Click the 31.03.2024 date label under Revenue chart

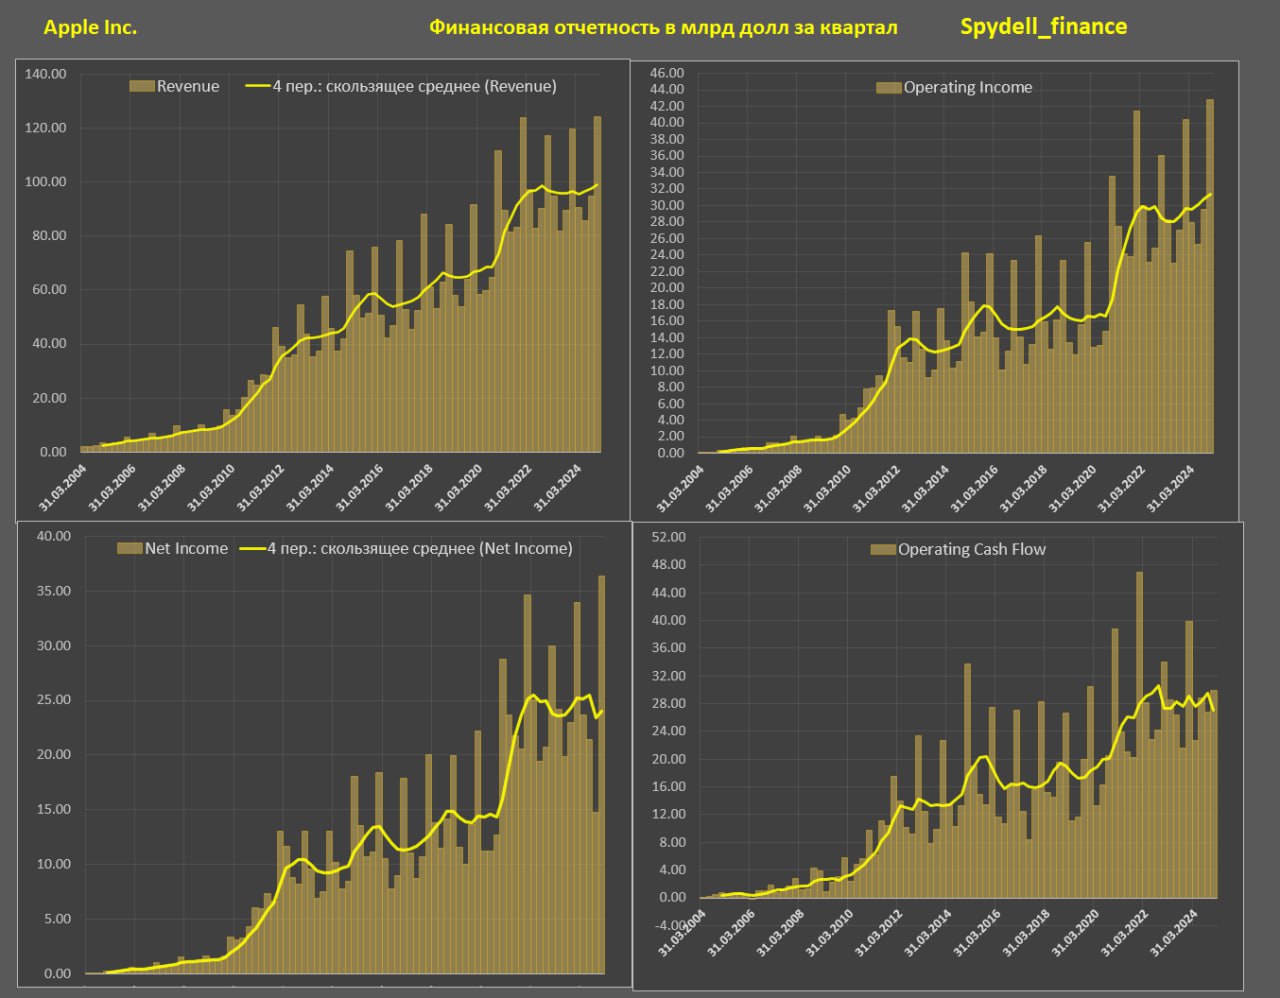(x=558, y=489)
